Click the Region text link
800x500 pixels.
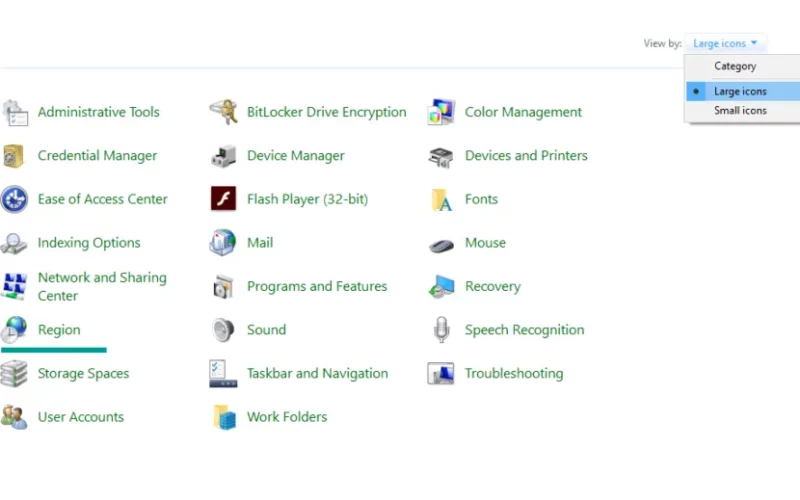[59, 330]
